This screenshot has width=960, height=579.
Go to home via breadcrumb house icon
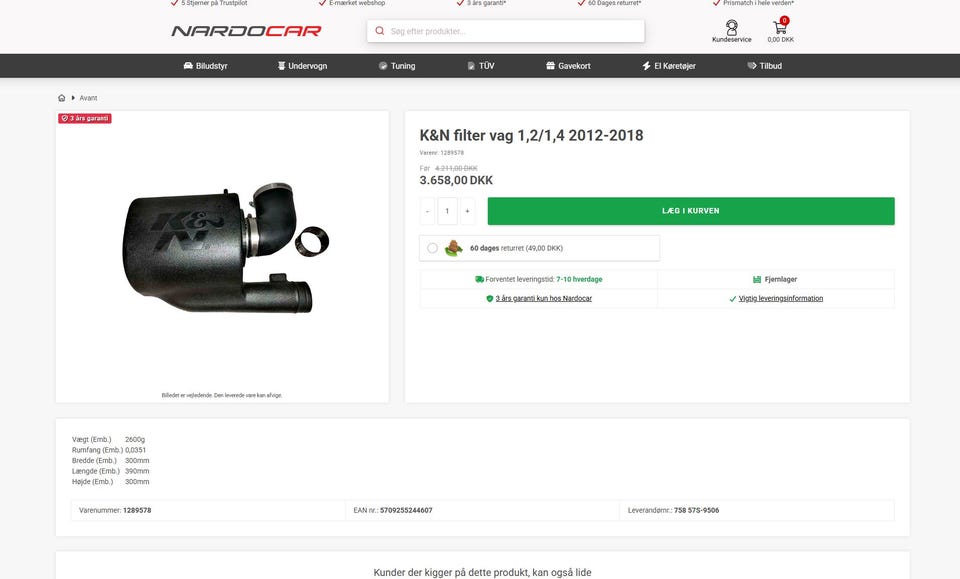pos(61,98)
